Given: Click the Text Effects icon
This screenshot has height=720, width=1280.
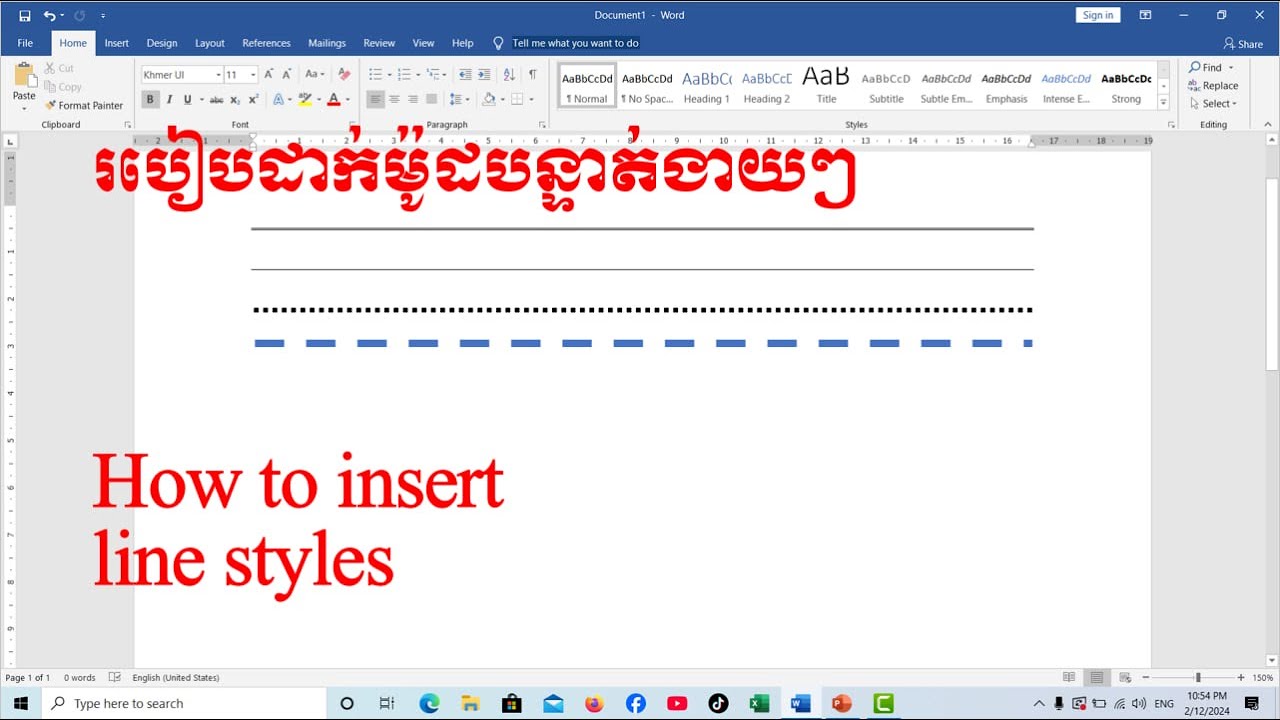Looking at the screenshot, I should click(x=278, y=99).
